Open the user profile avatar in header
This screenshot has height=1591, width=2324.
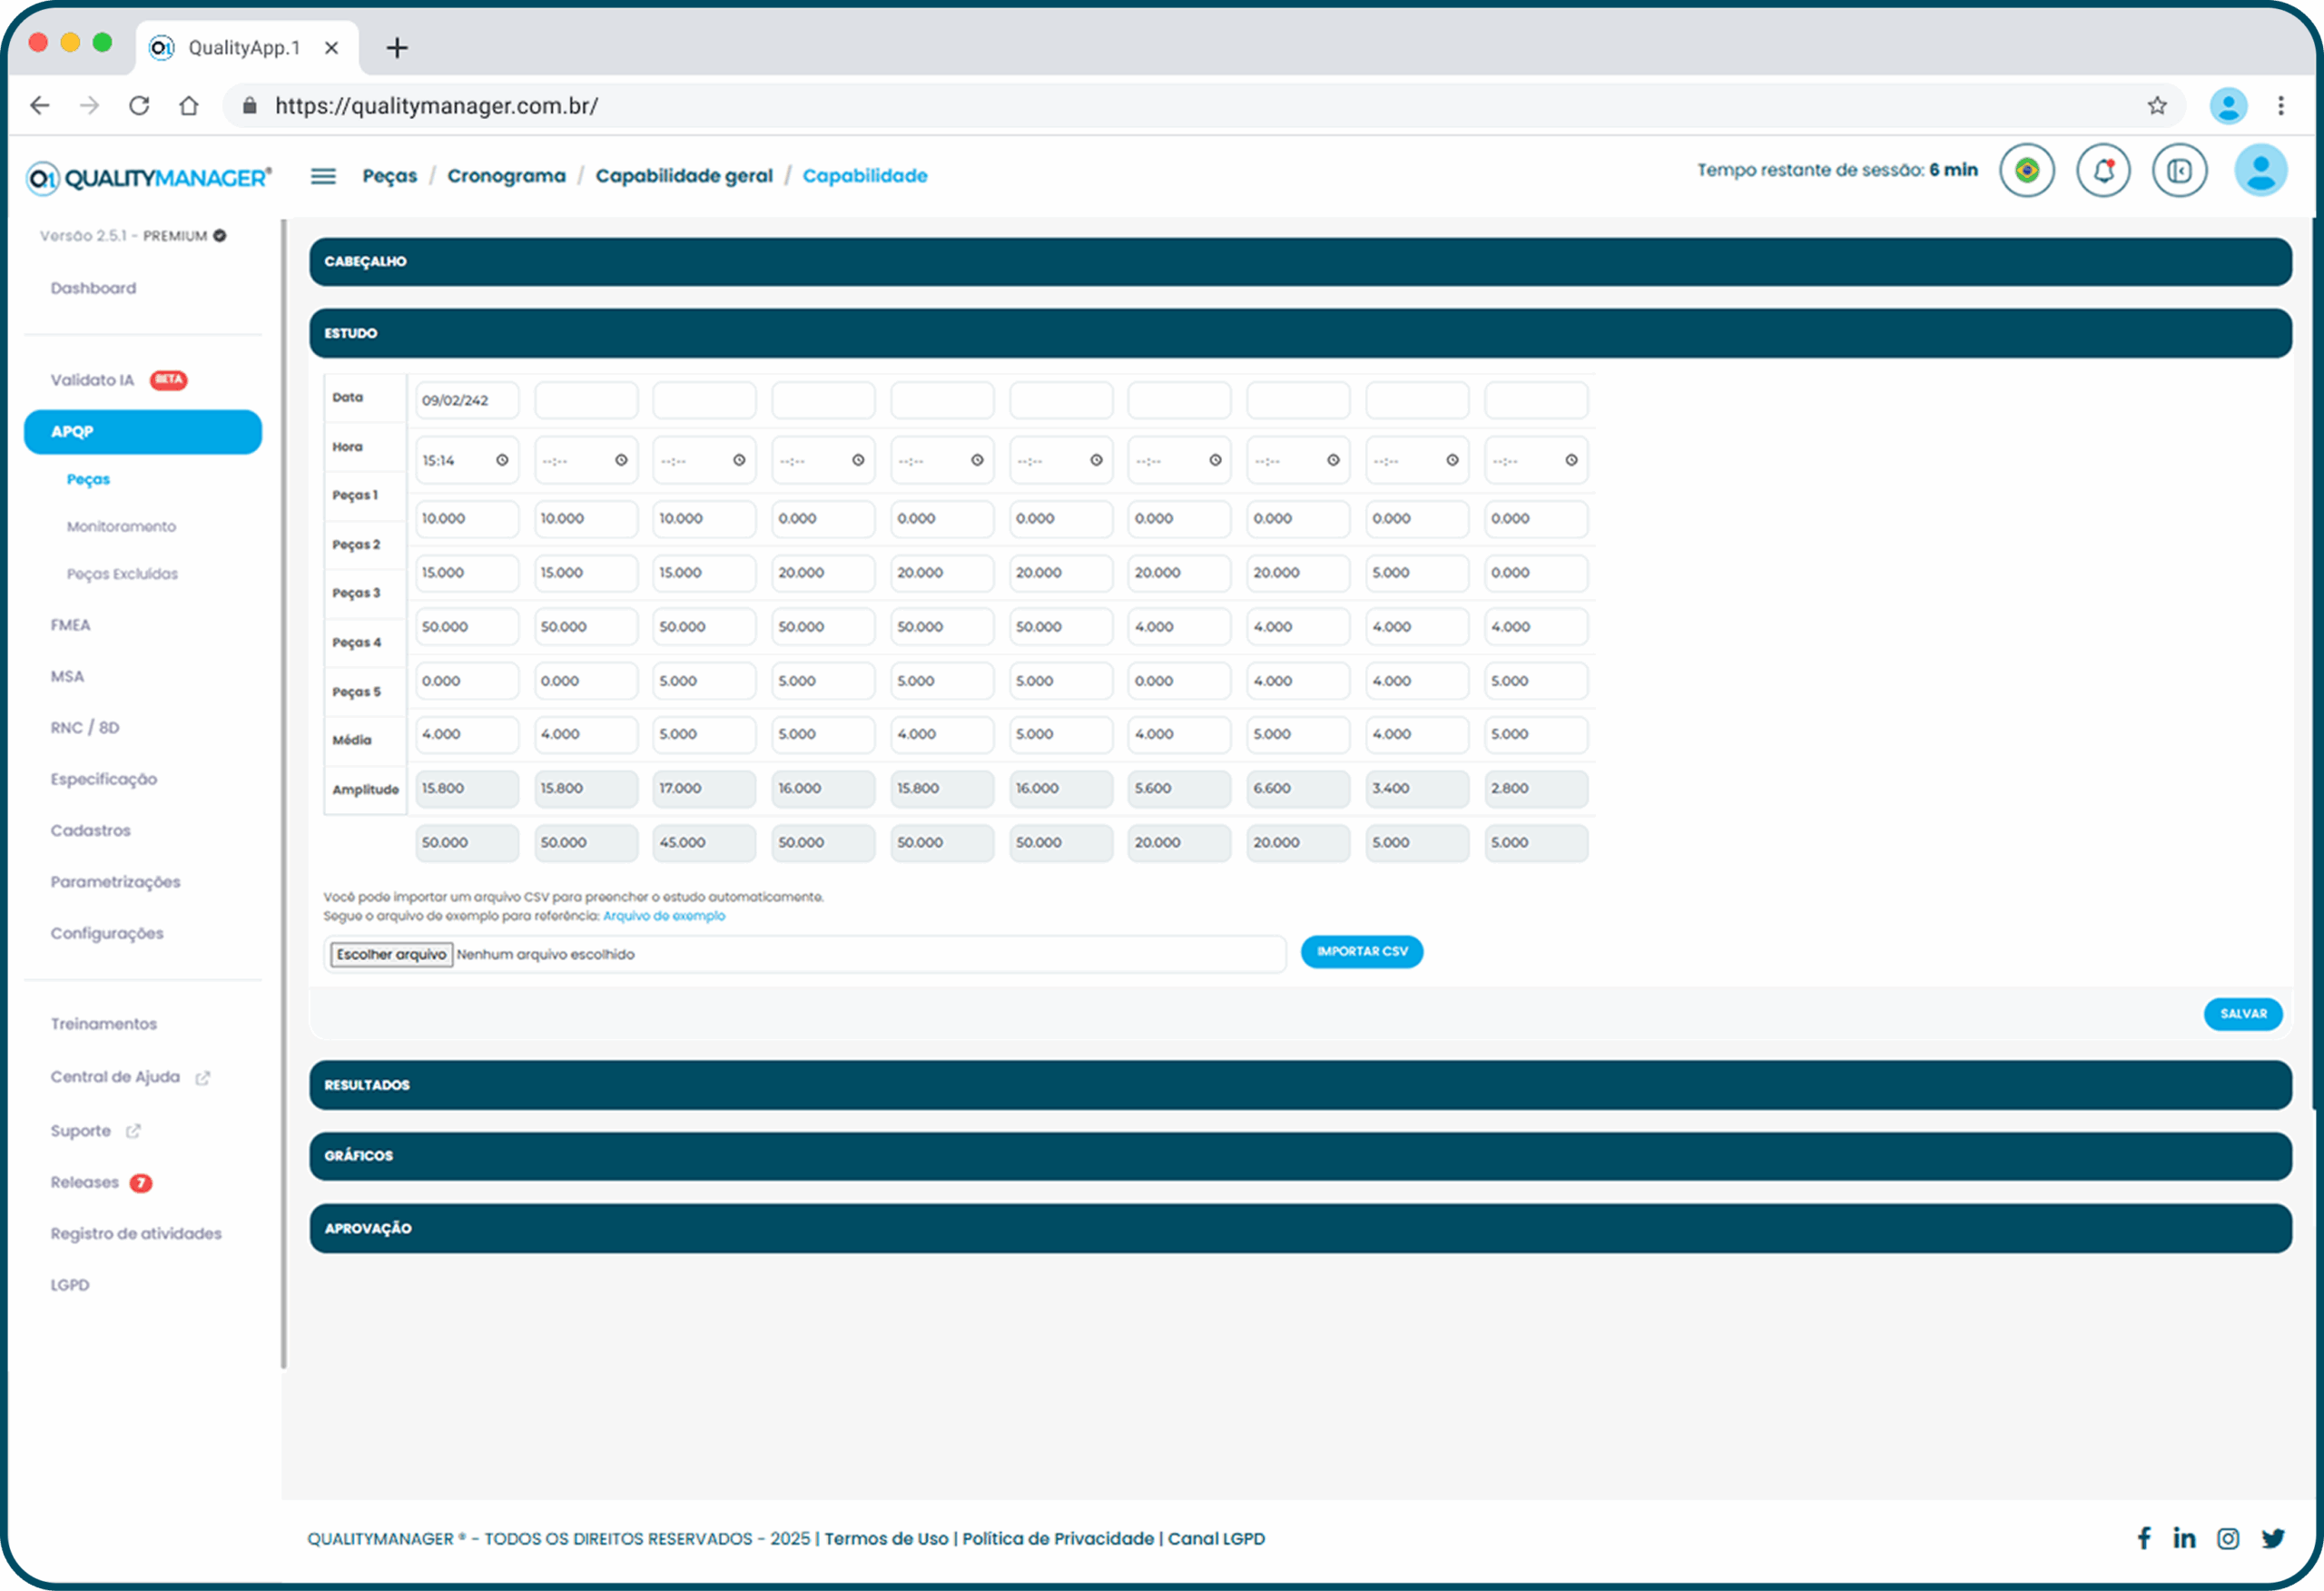(2260, 171)
